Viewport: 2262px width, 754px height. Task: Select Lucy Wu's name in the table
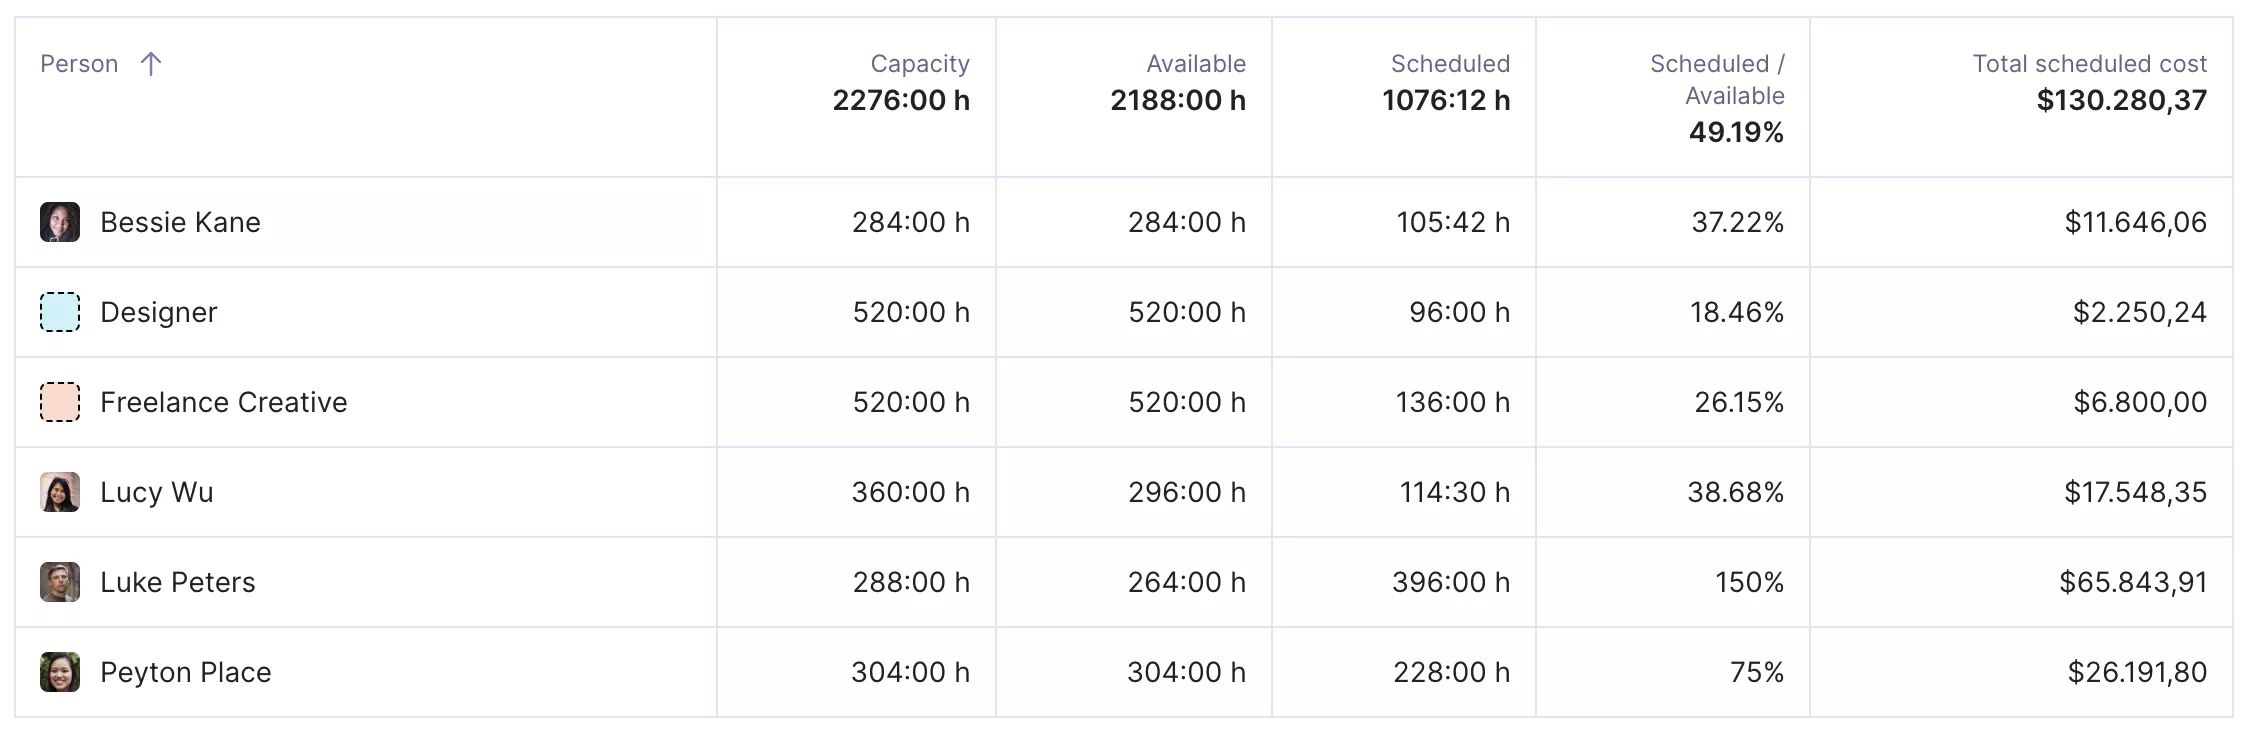click(x=157, y=492)
